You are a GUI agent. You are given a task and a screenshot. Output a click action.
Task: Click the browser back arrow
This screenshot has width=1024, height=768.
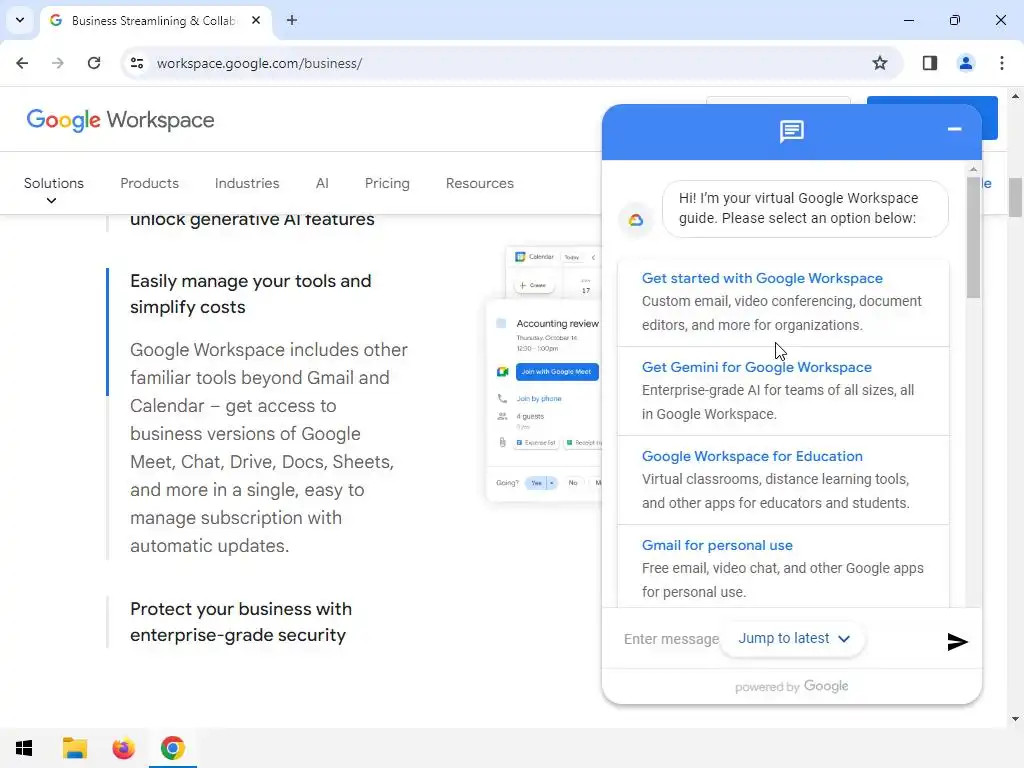pos(22,63)
